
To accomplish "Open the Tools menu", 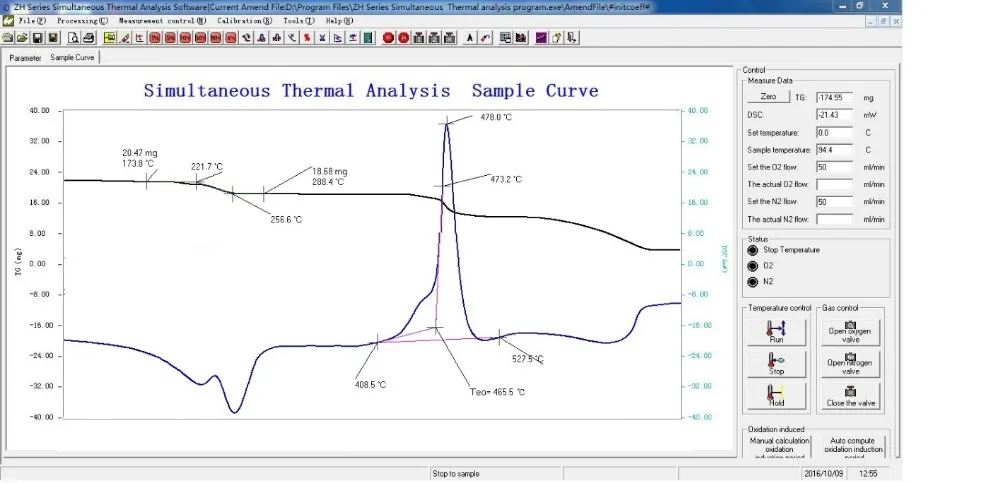I will pos(299,20).
